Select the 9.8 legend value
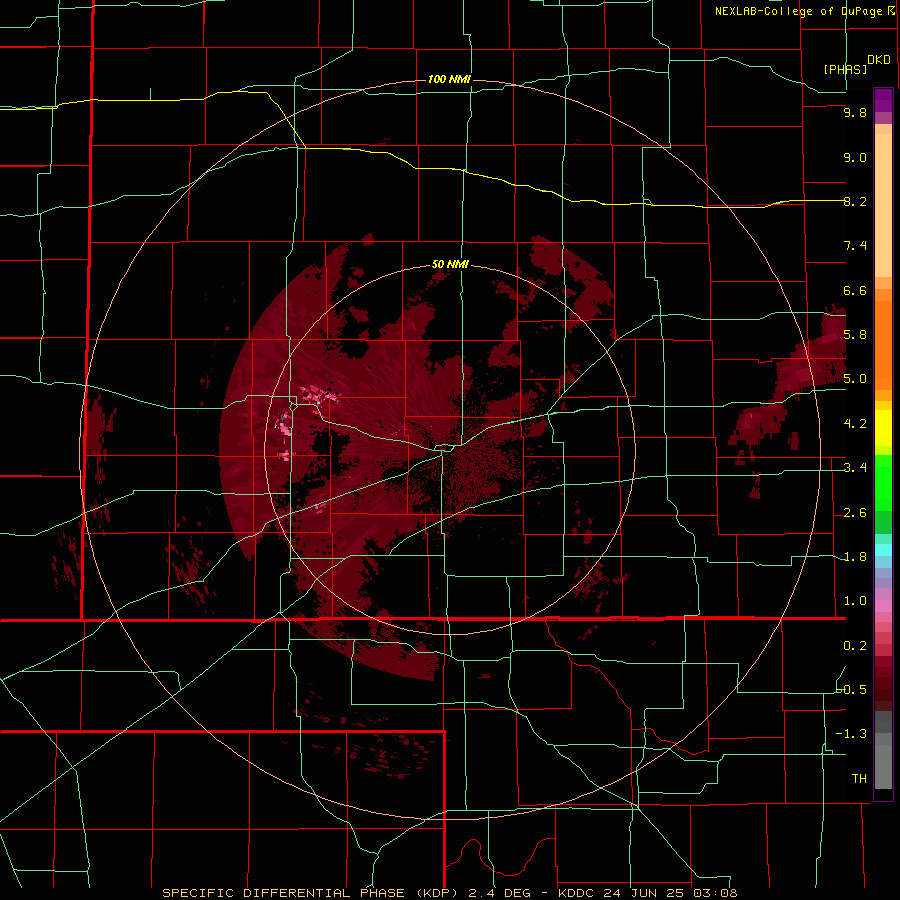The width and height of the screenshot is (900, 900). pyautogui.click(x=855, y=112)
